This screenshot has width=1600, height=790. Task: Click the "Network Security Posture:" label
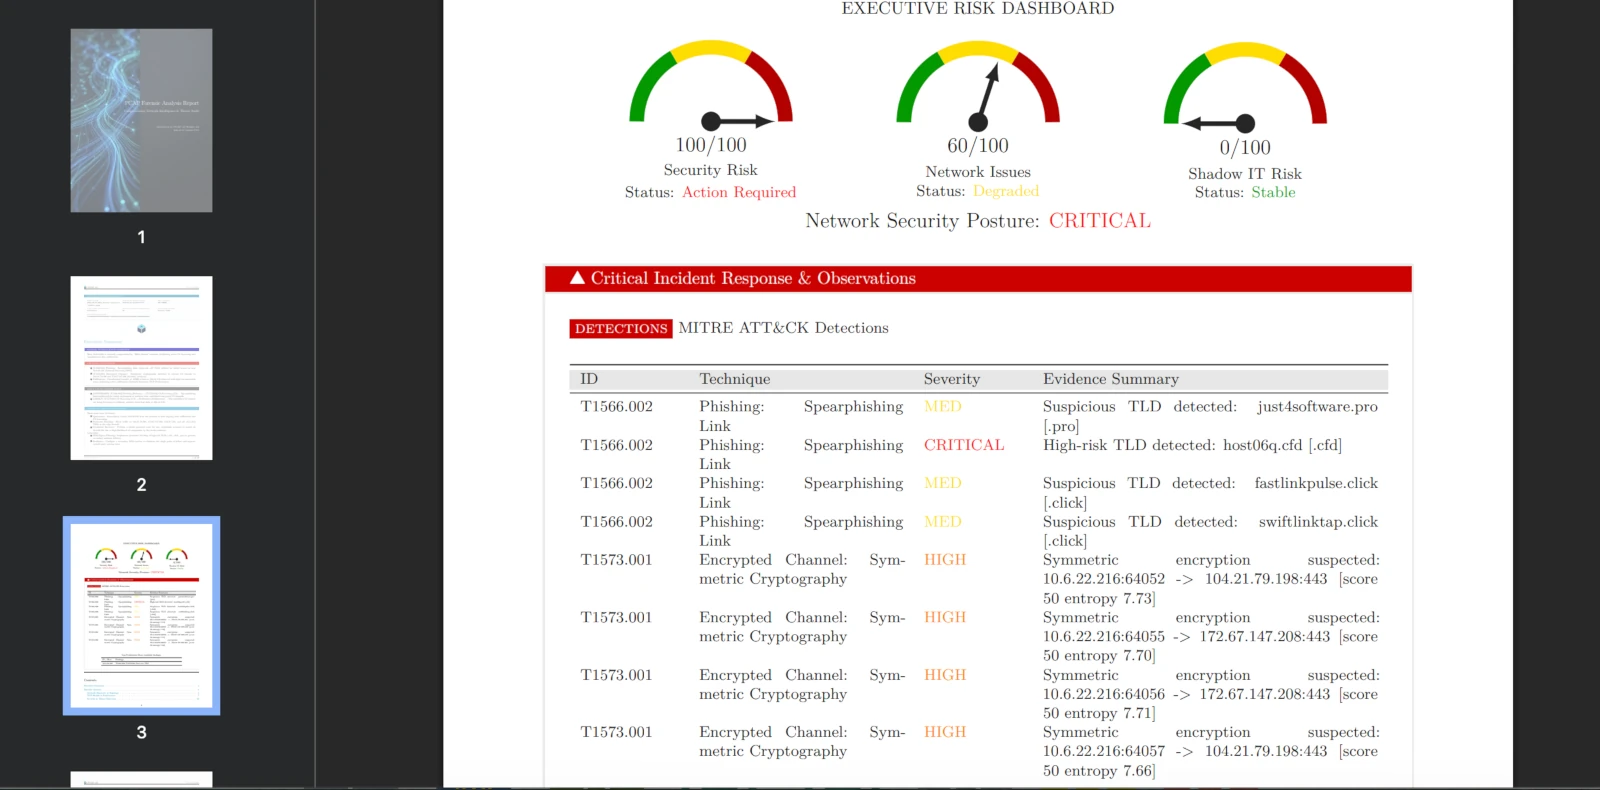922,221
